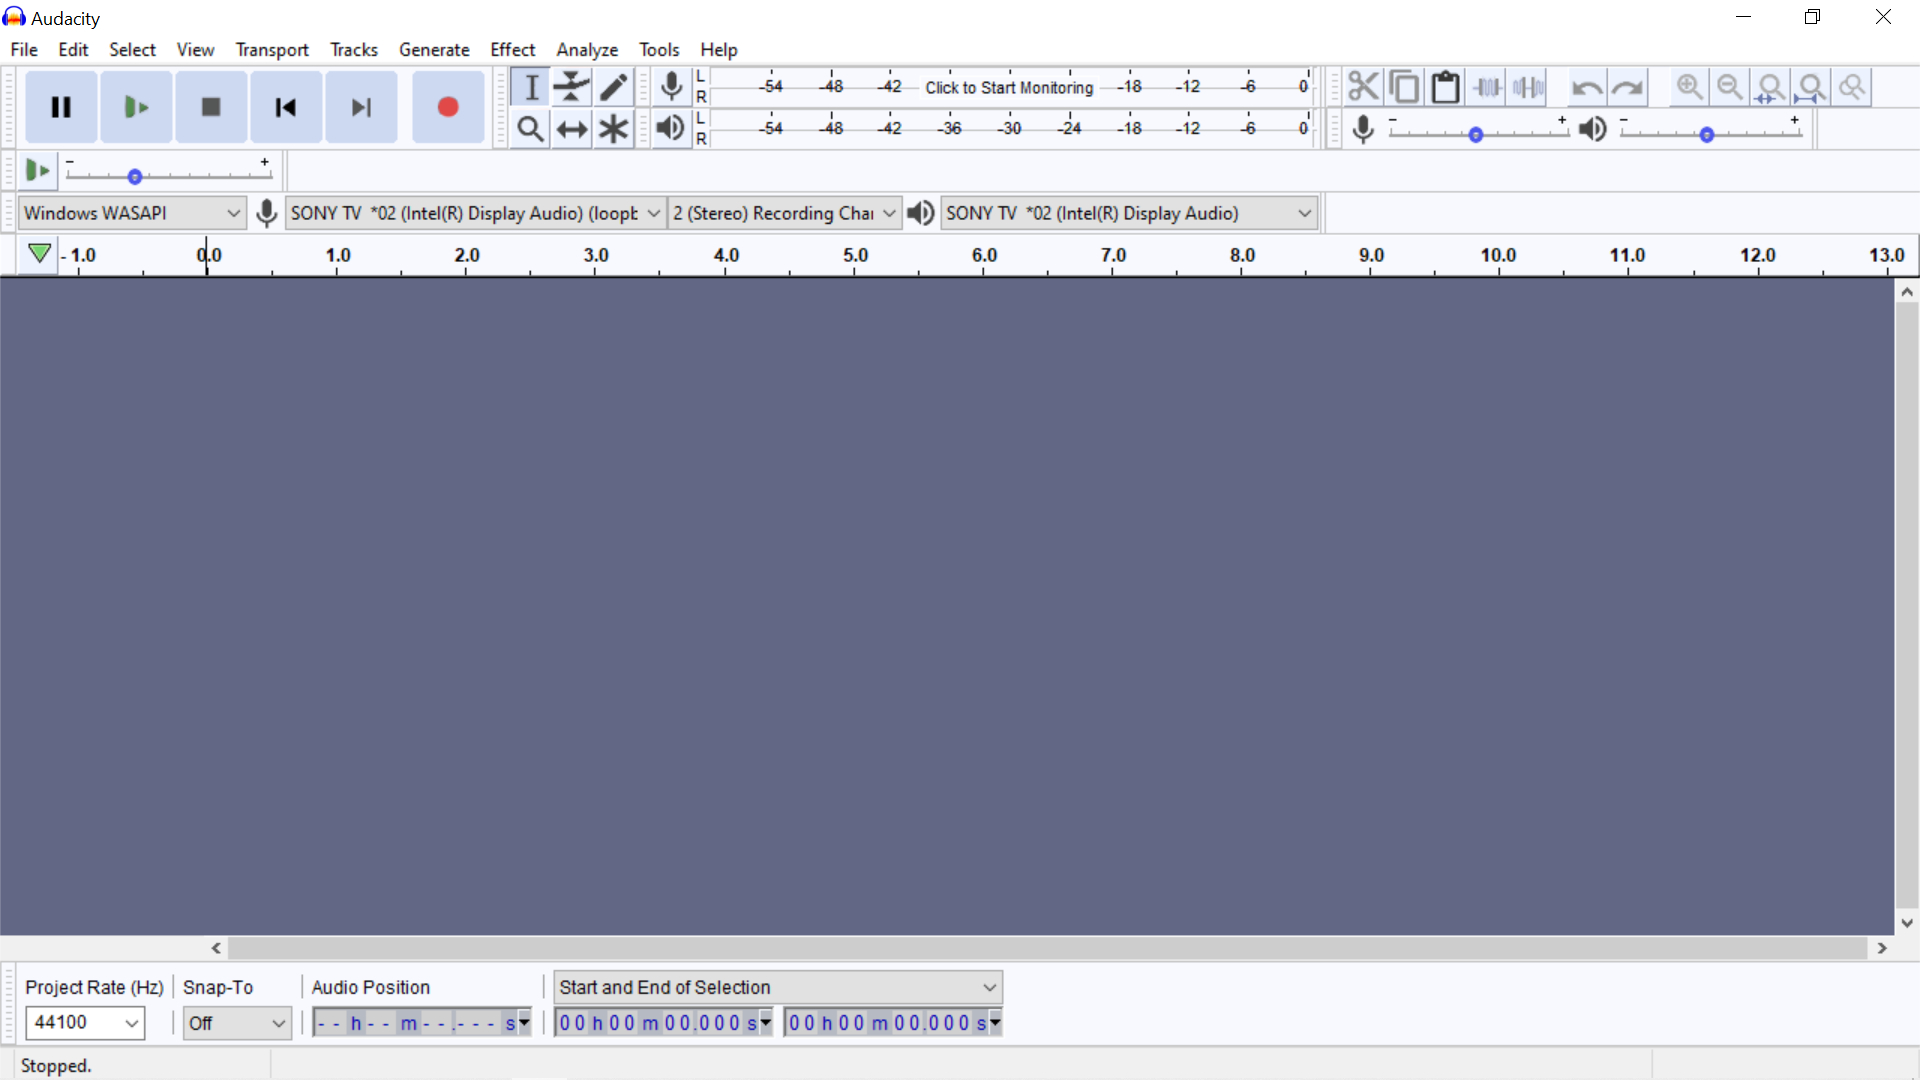The height and width of the screenshot is (1080, 1920).
Task: Trim audio outside selection
Action: click(x=1487, y=87)
